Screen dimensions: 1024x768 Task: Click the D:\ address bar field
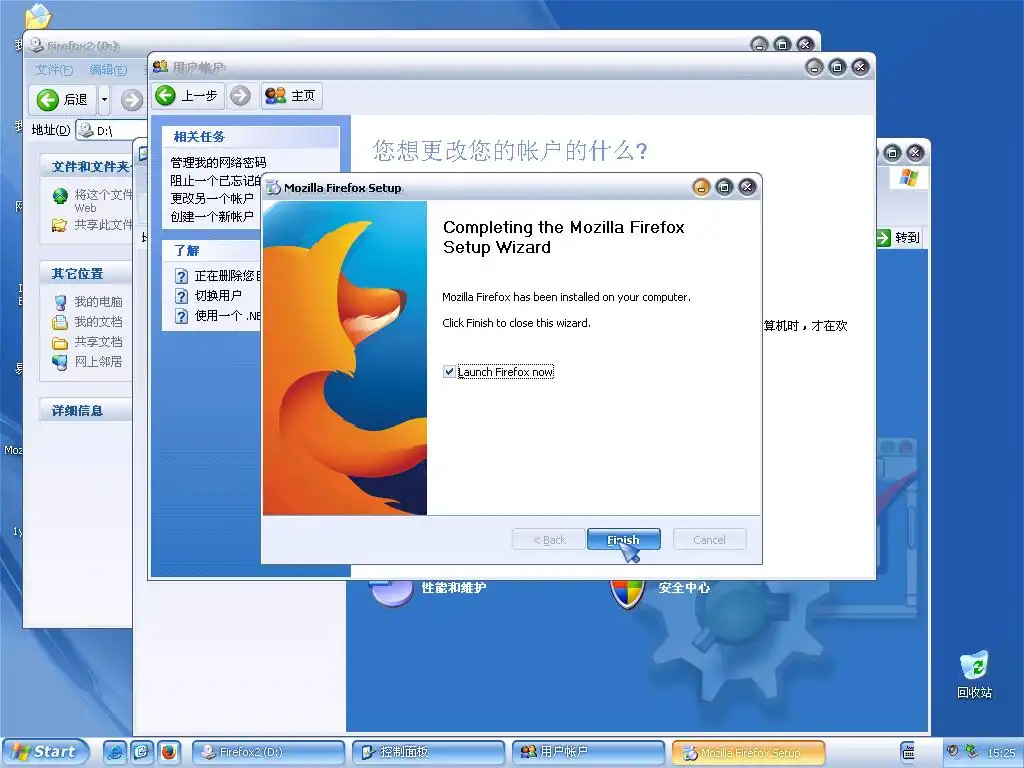[111, 130]
